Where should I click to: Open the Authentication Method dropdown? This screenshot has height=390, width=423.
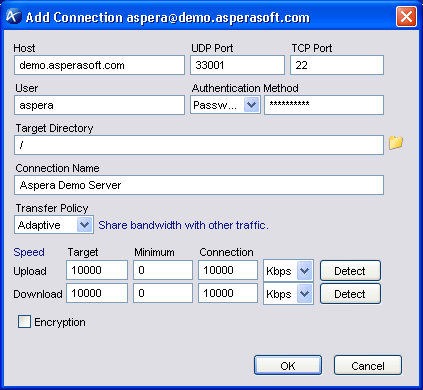point(225,105)
